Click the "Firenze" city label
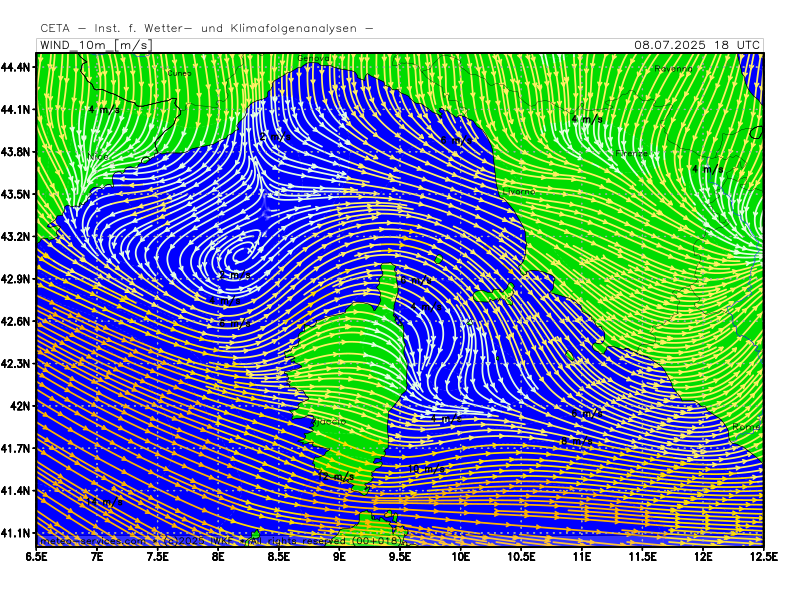This screenshot has width=800, height=600. click(x=632, y=153)
